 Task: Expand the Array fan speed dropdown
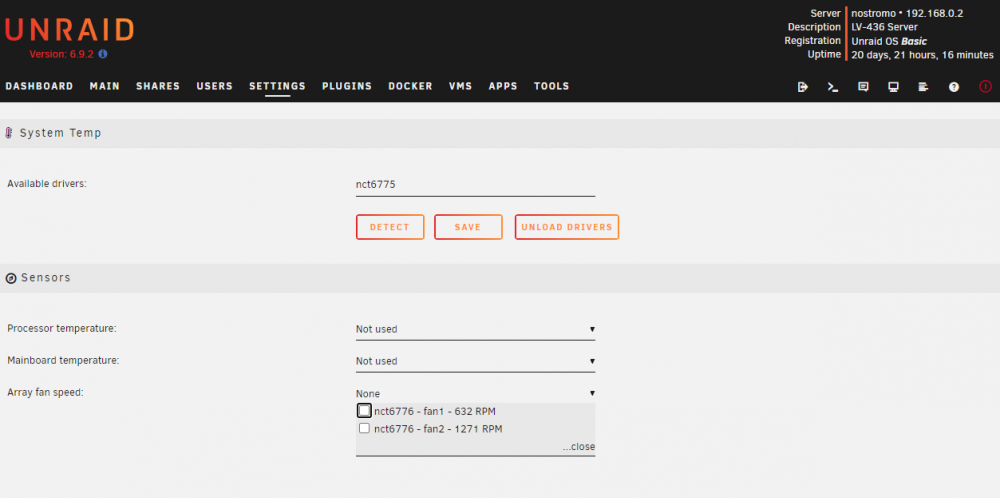pyautogui.click(x=475, y=394)
